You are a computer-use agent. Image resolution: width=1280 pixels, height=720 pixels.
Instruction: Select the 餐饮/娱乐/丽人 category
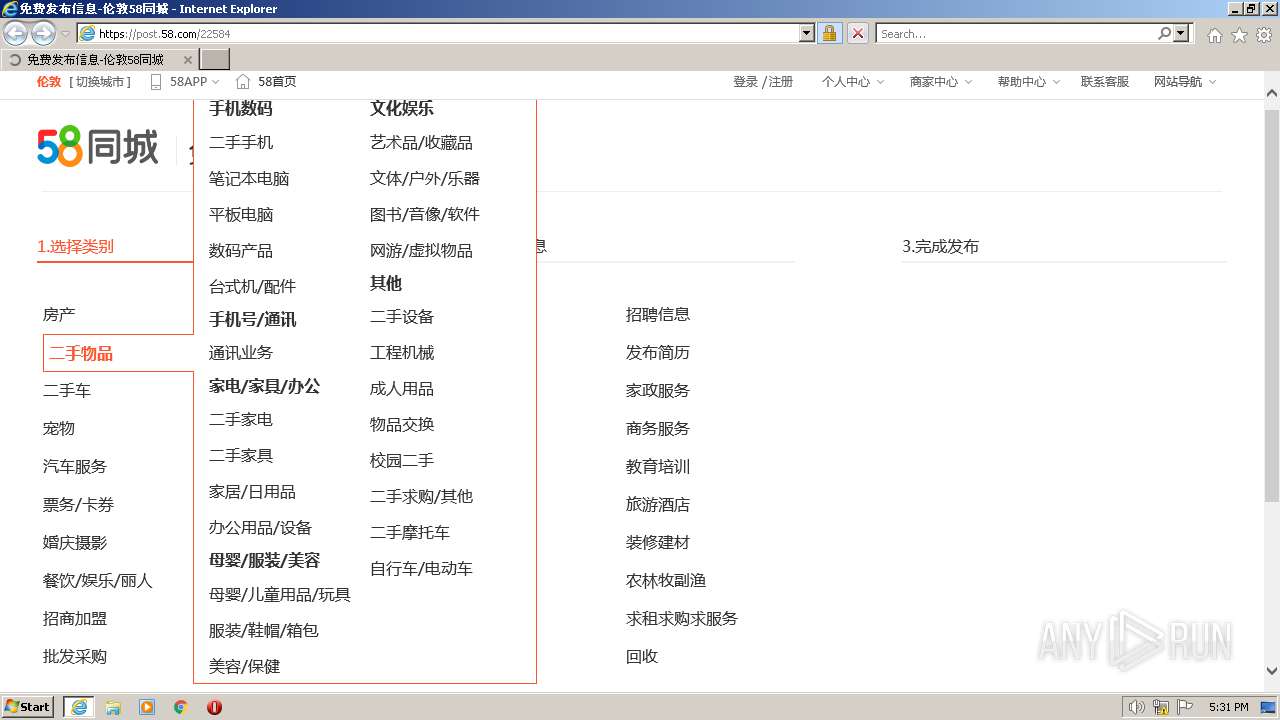[98, 581]
